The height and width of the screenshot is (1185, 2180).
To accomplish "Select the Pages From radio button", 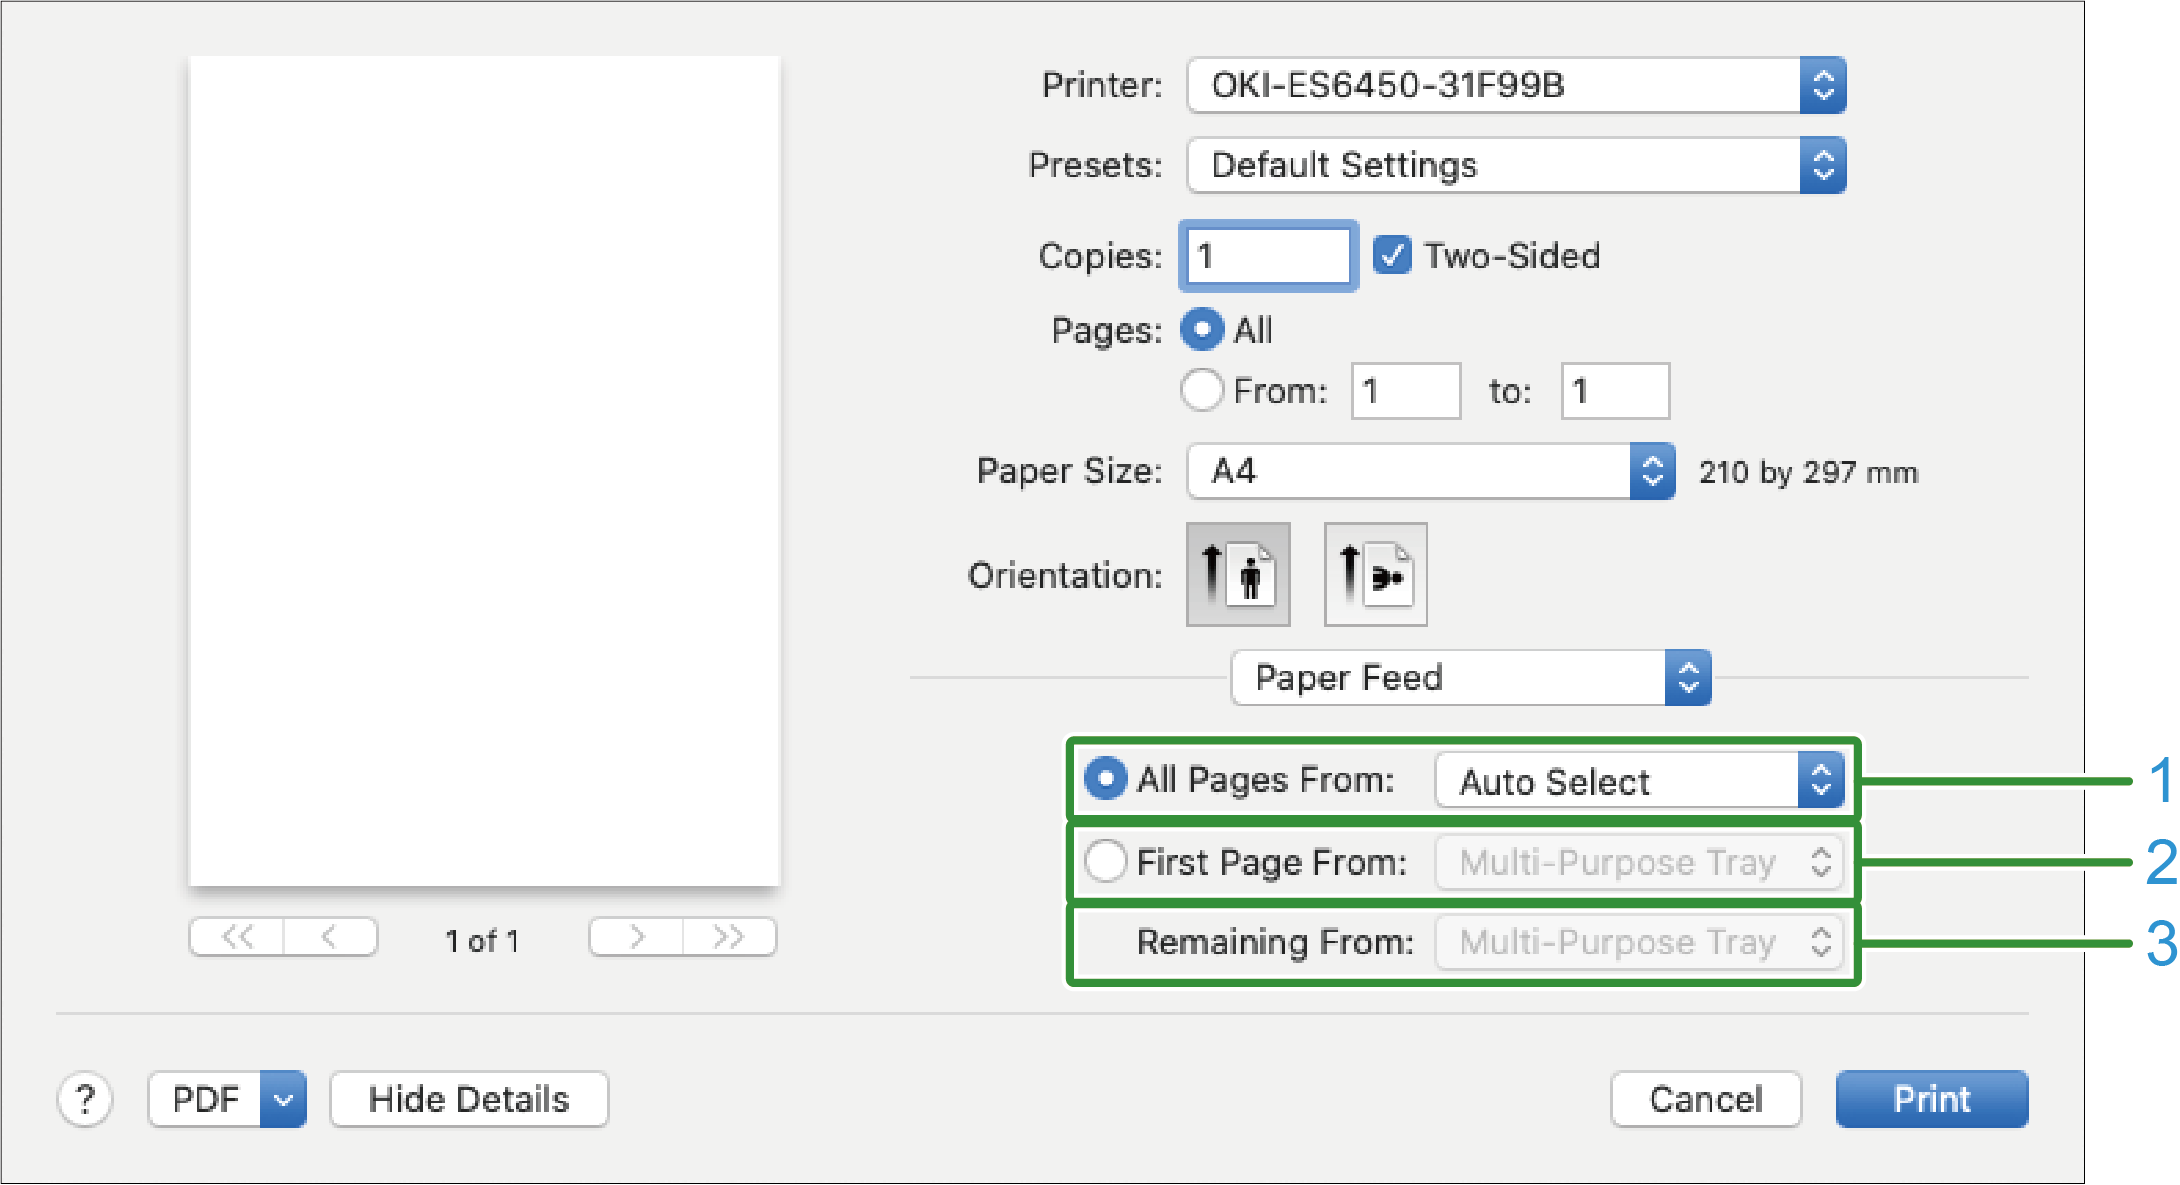I will [1202, 390].
